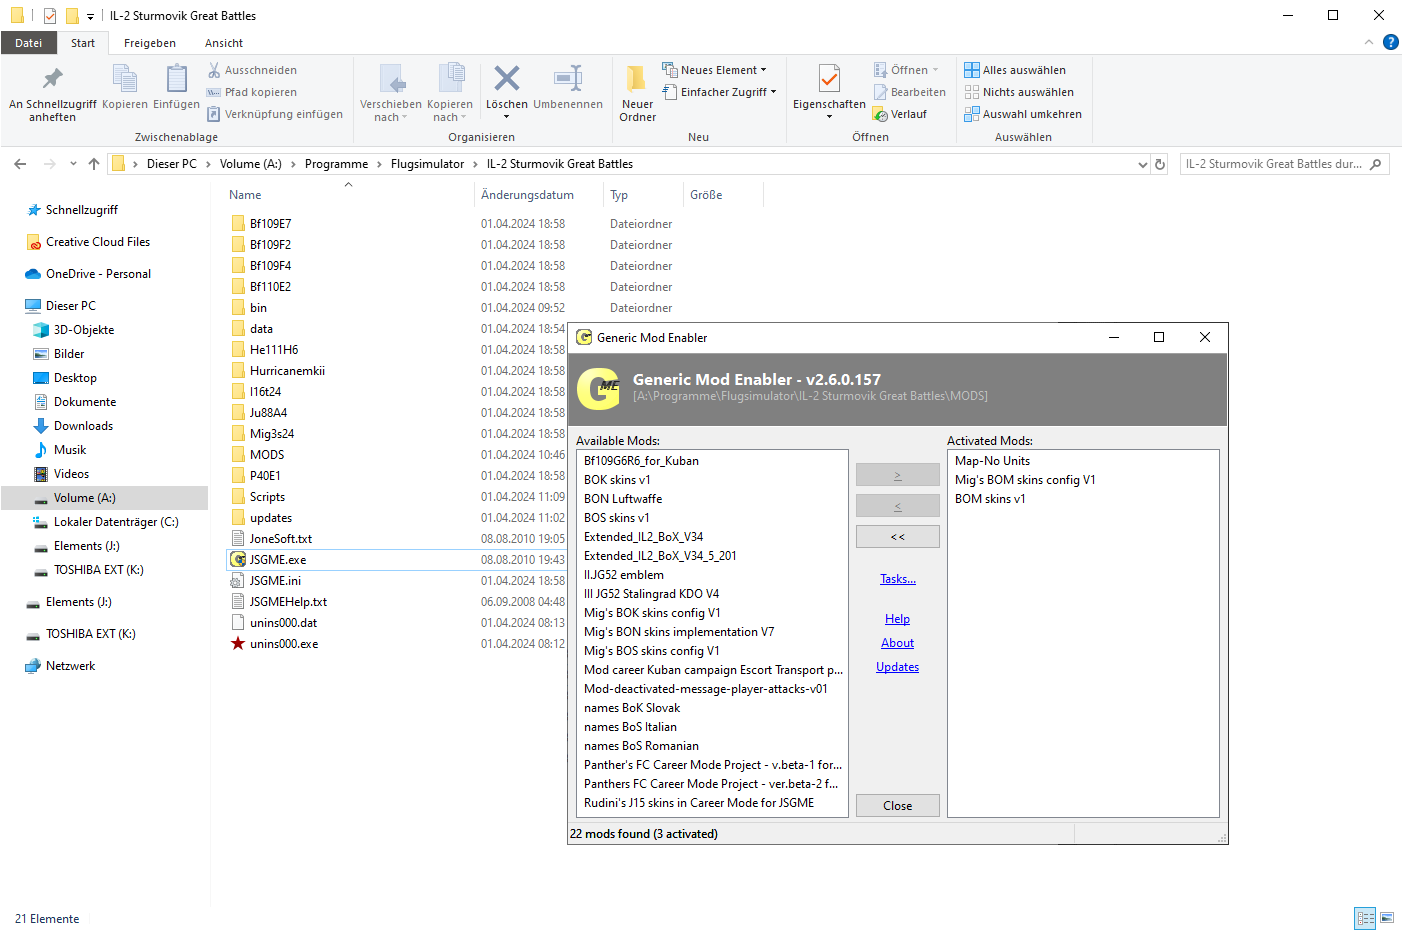Click the Löschen delete icon in ribbon
1403x931 pixels.
click(506, 80)
